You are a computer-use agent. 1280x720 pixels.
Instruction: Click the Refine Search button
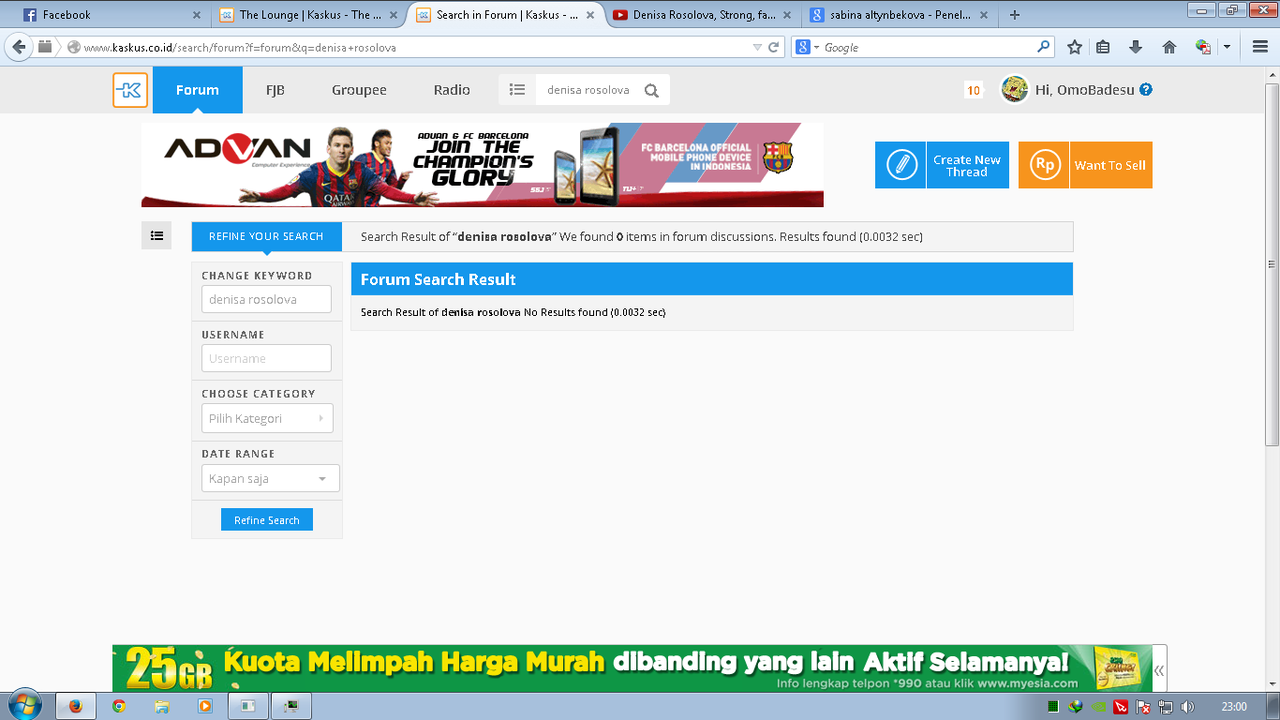click(267, 520)
